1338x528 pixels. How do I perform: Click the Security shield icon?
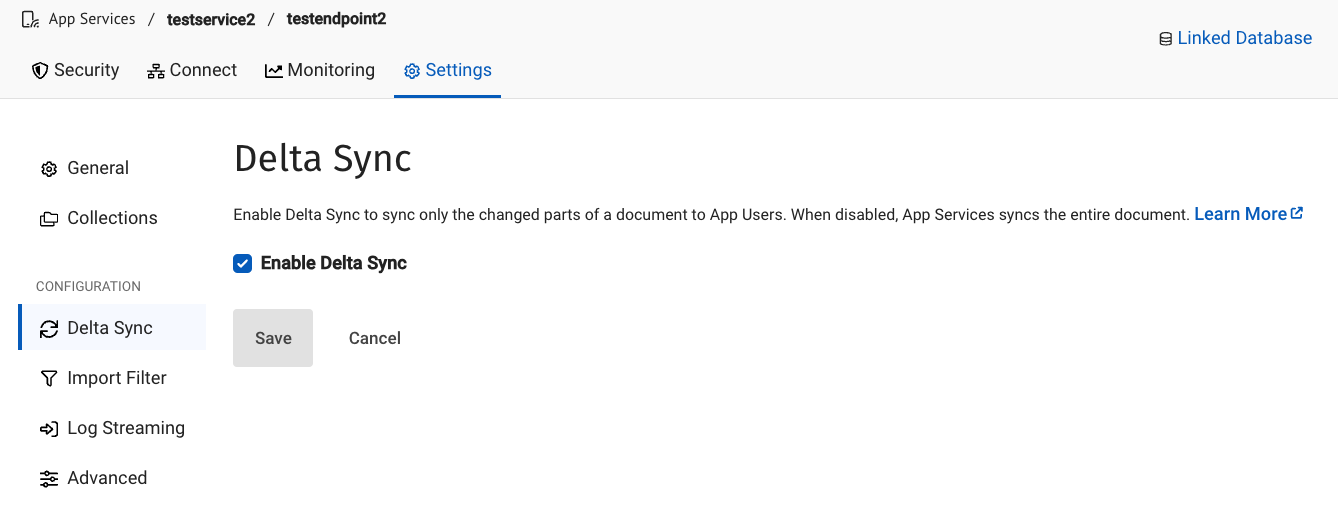(x=40, y=71)
